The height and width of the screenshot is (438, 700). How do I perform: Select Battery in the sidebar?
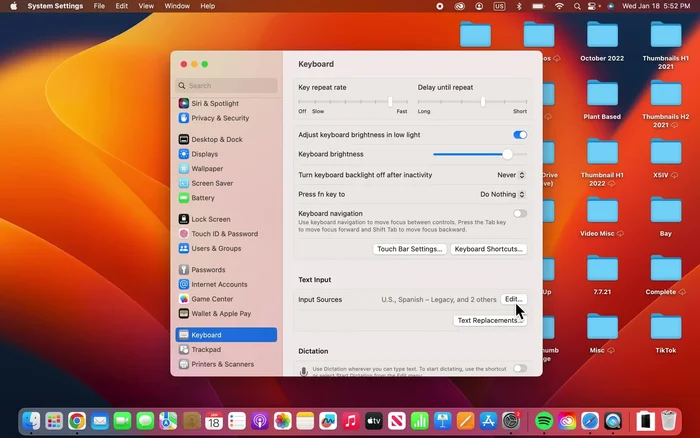tap(202, 198)
